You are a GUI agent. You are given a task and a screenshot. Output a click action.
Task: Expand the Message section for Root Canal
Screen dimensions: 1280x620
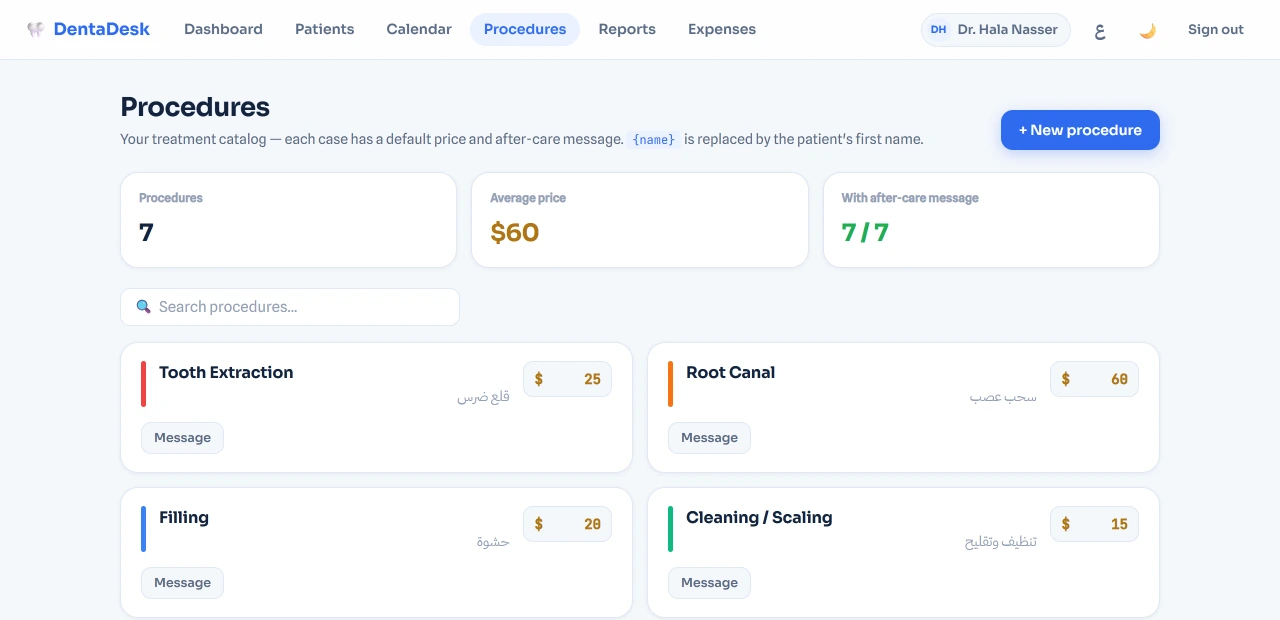pyautogui.click(x=709, y=438)
